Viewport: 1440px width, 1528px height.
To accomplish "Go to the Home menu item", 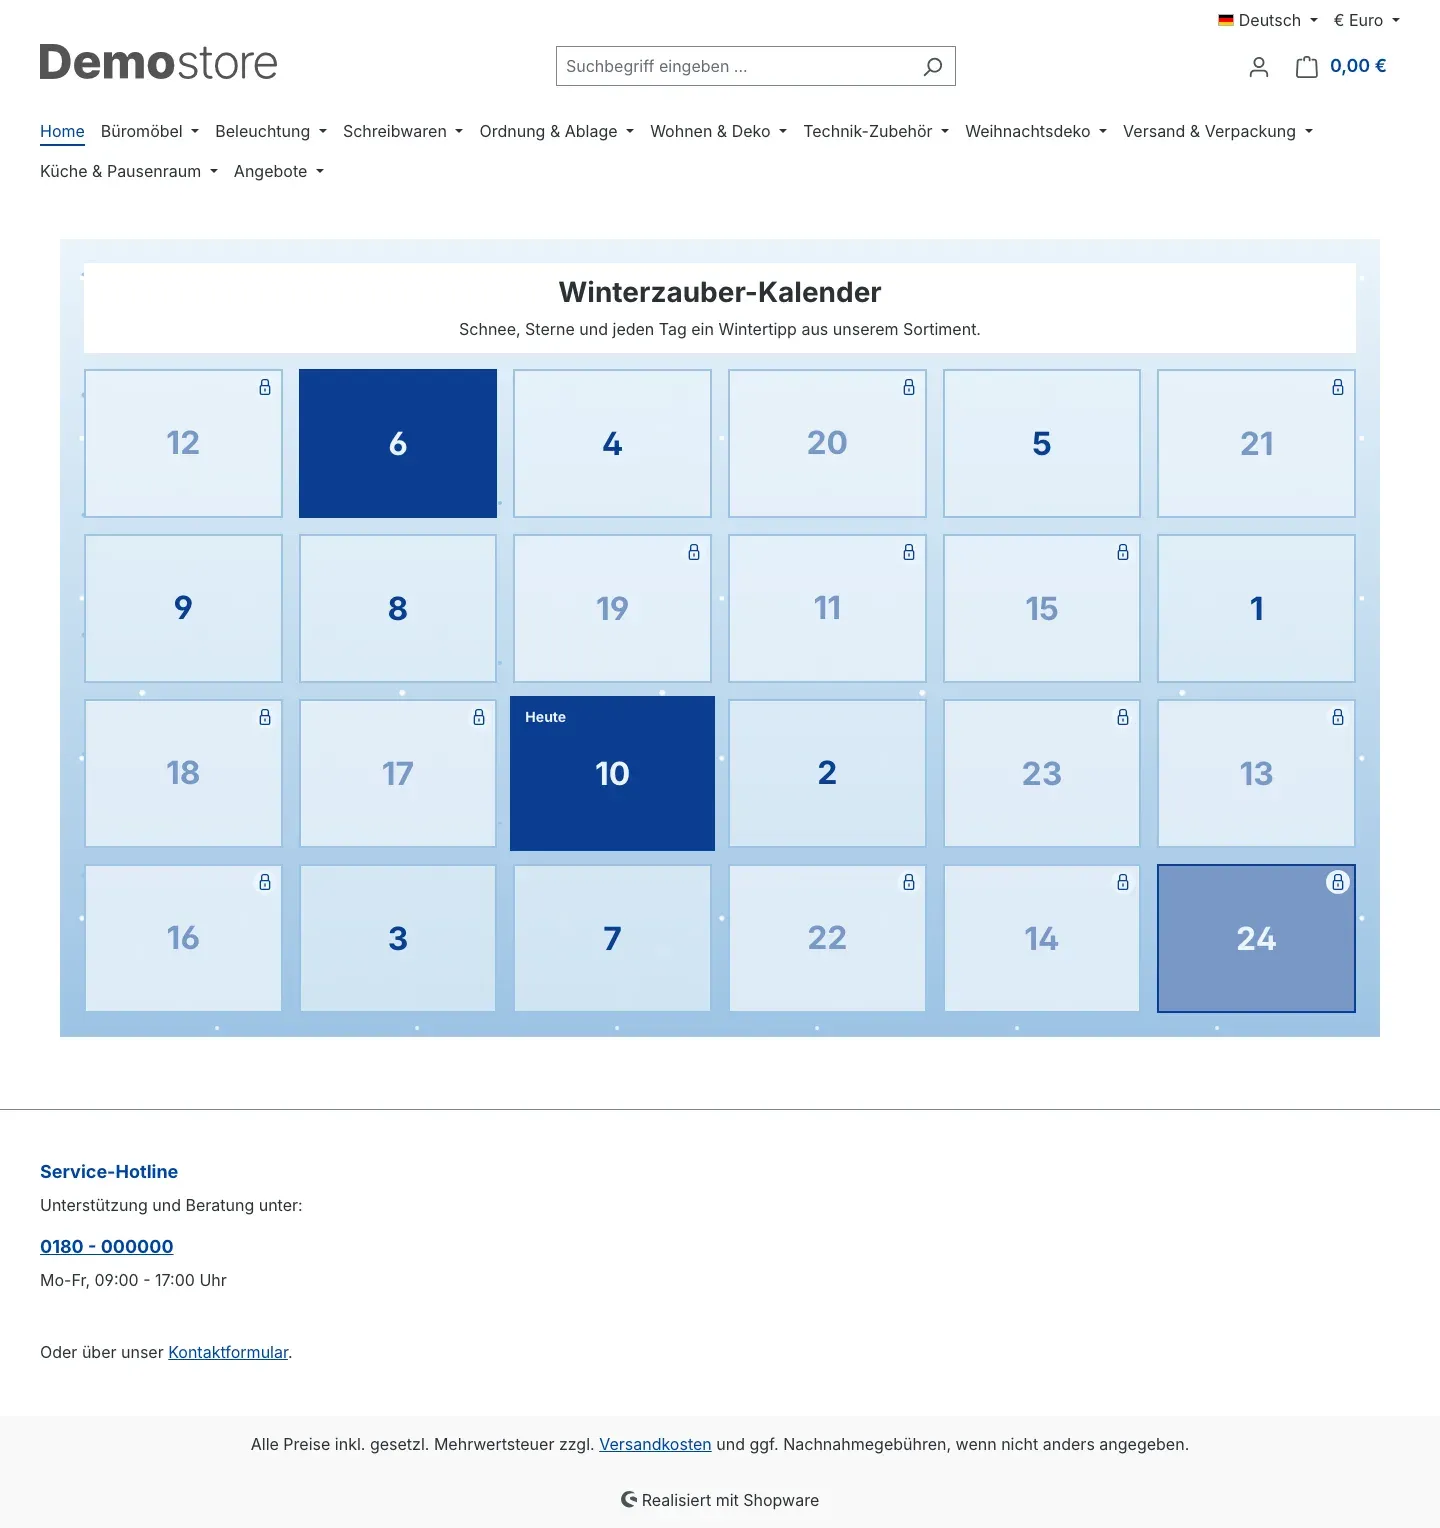I will point(62,131).
